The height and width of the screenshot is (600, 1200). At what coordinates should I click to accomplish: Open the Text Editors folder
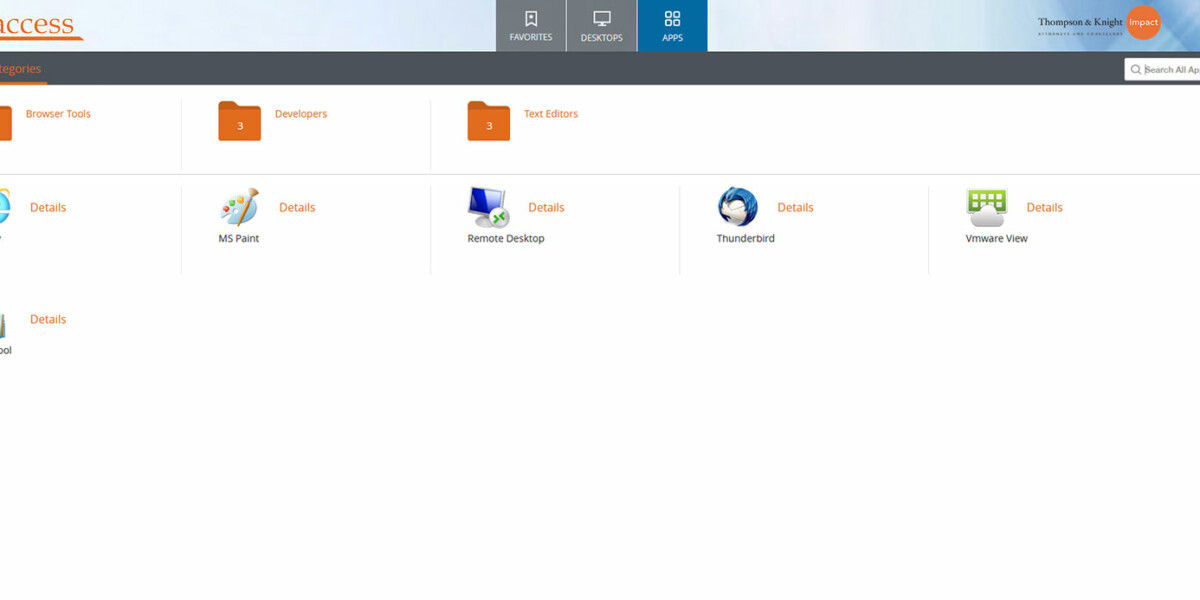pos(488,120)
